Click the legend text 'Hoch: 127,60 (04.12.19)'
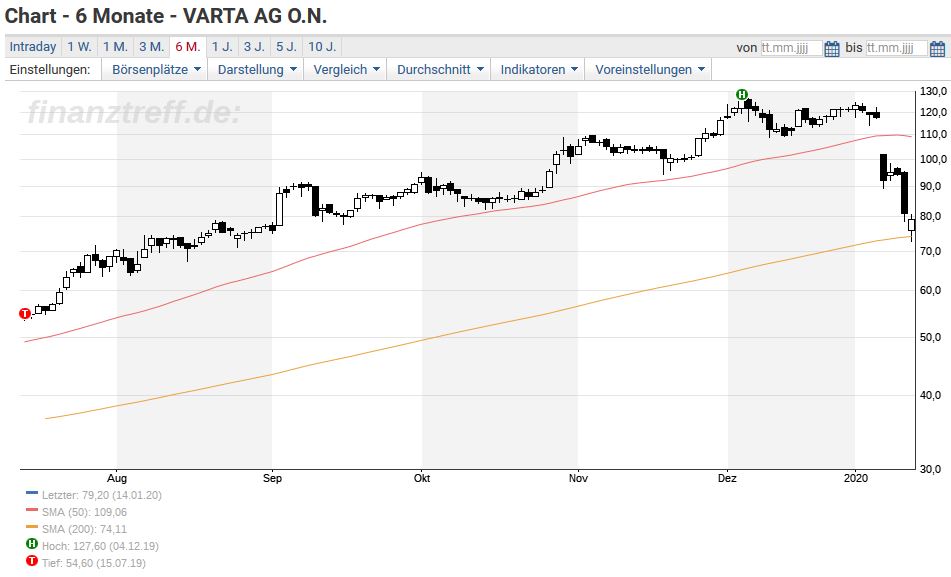Screen dimensions: 951x577 (100, 546)
